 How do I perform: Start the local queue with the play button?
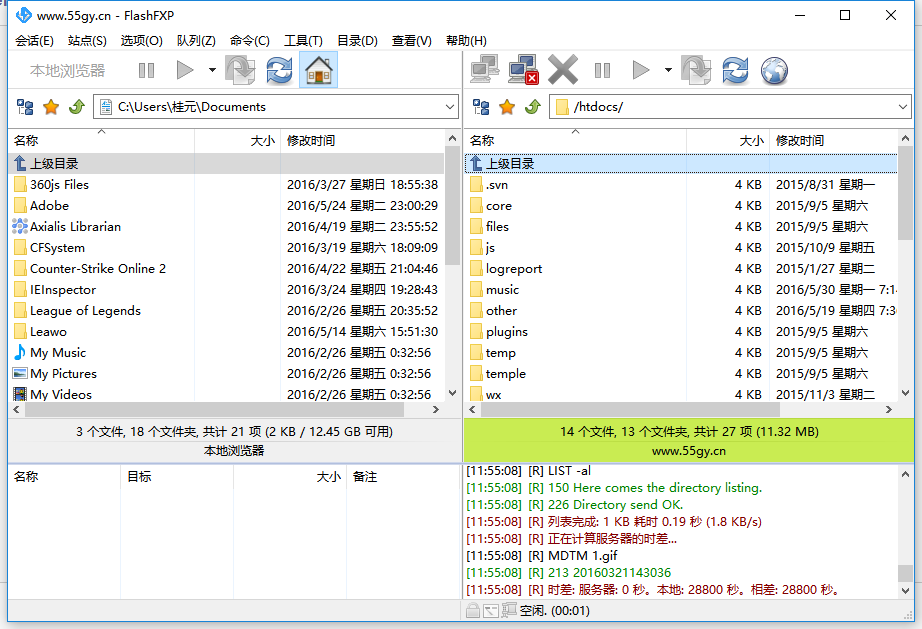click(x=184, y=69)
